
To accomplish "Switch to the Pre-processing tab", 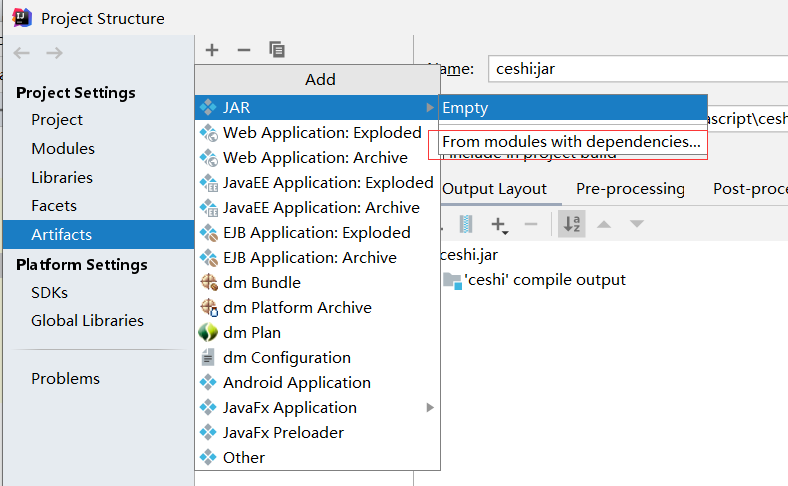I will [x=630, y=189].
